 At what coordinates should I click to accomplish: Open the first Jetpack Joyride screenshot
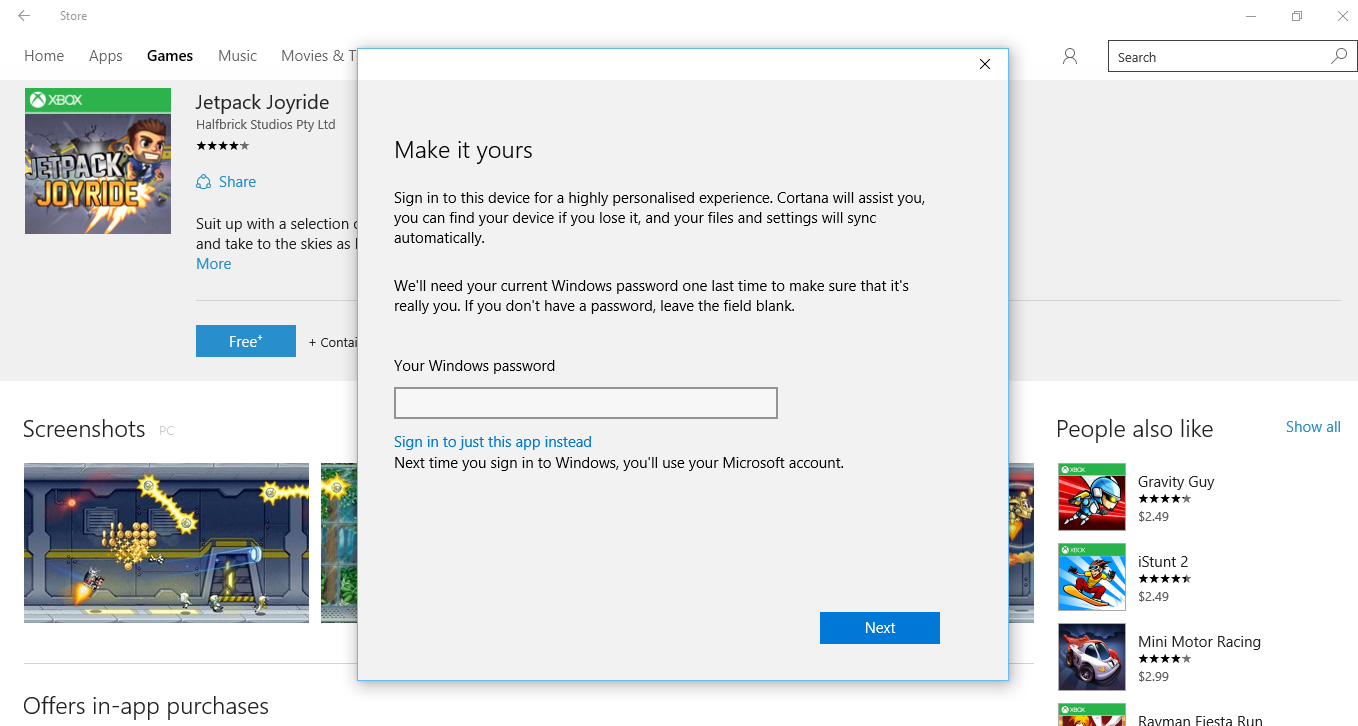(167, 543)
